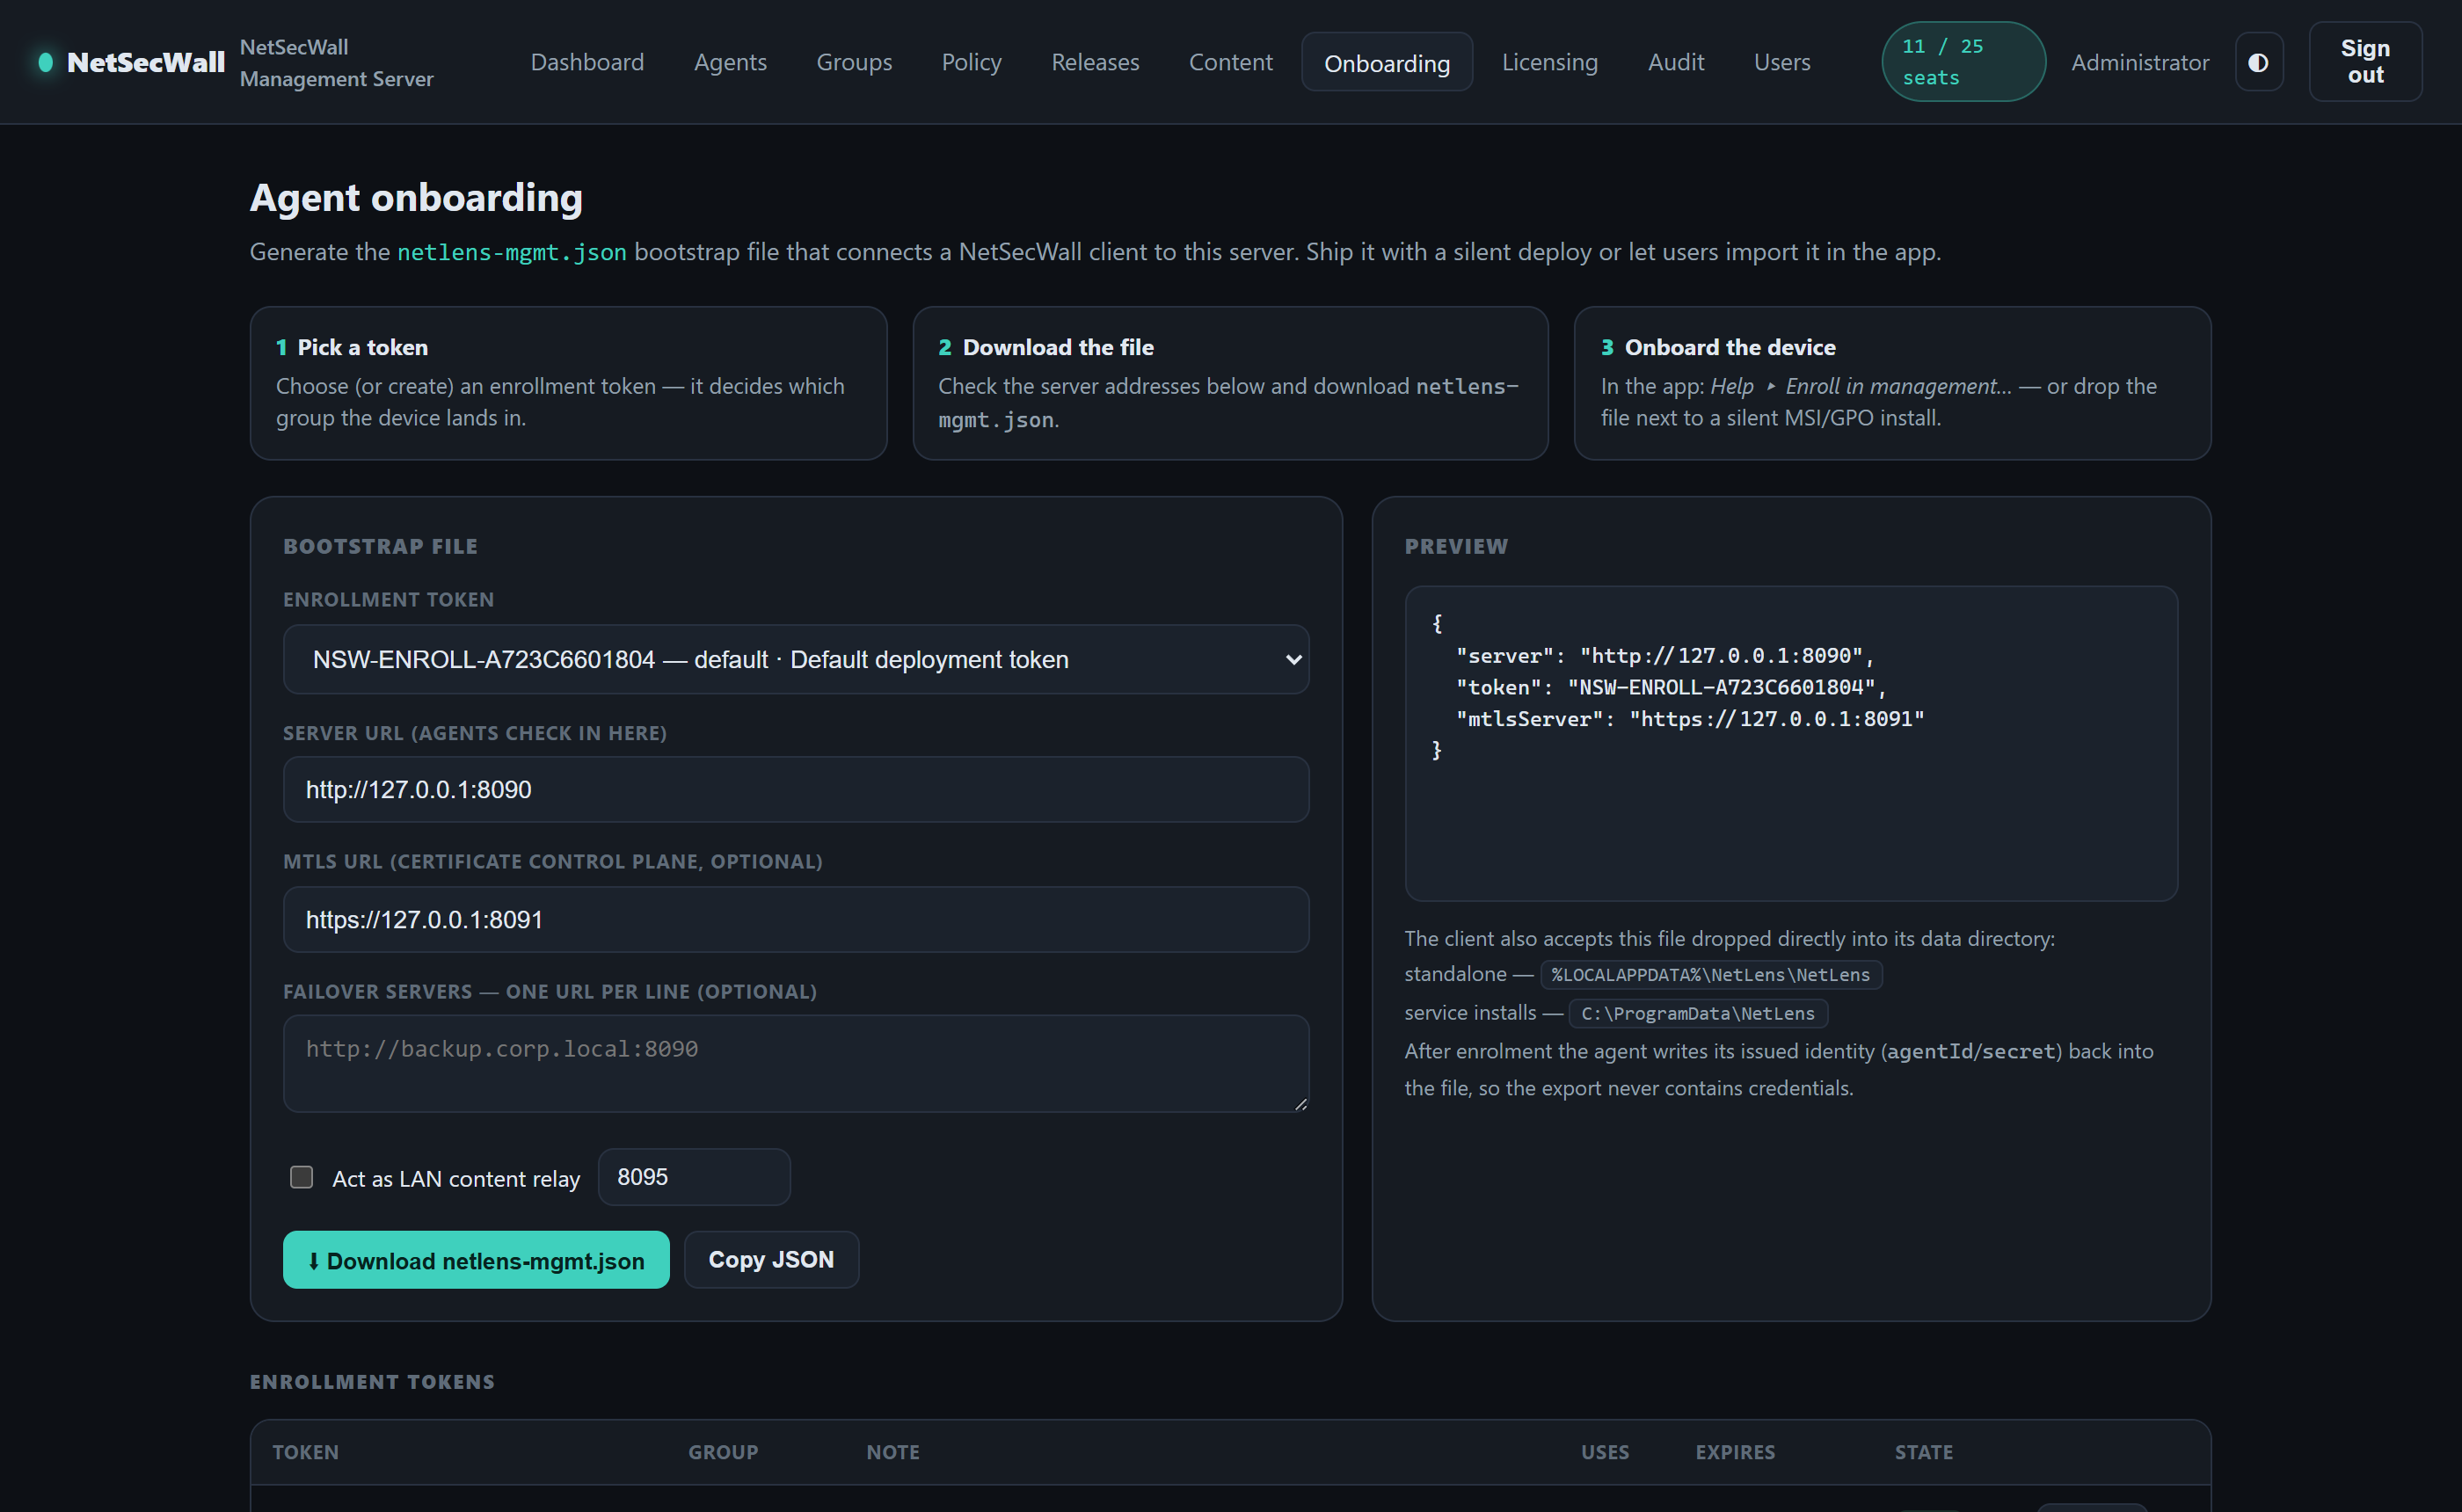Open the Policy tab
Screen dimensions: 2462x1512
point(971,62)
